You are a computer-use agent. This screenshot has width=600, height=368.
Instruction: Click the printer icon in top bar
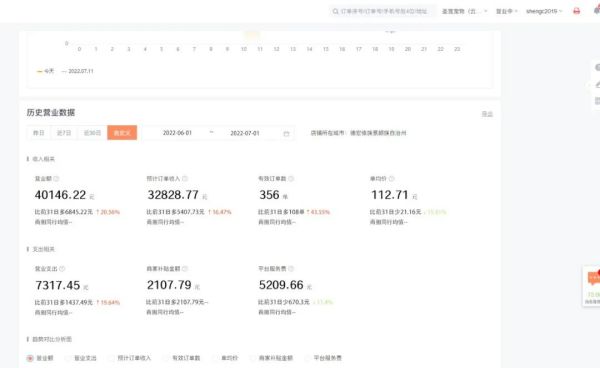(x=576, y=11)
